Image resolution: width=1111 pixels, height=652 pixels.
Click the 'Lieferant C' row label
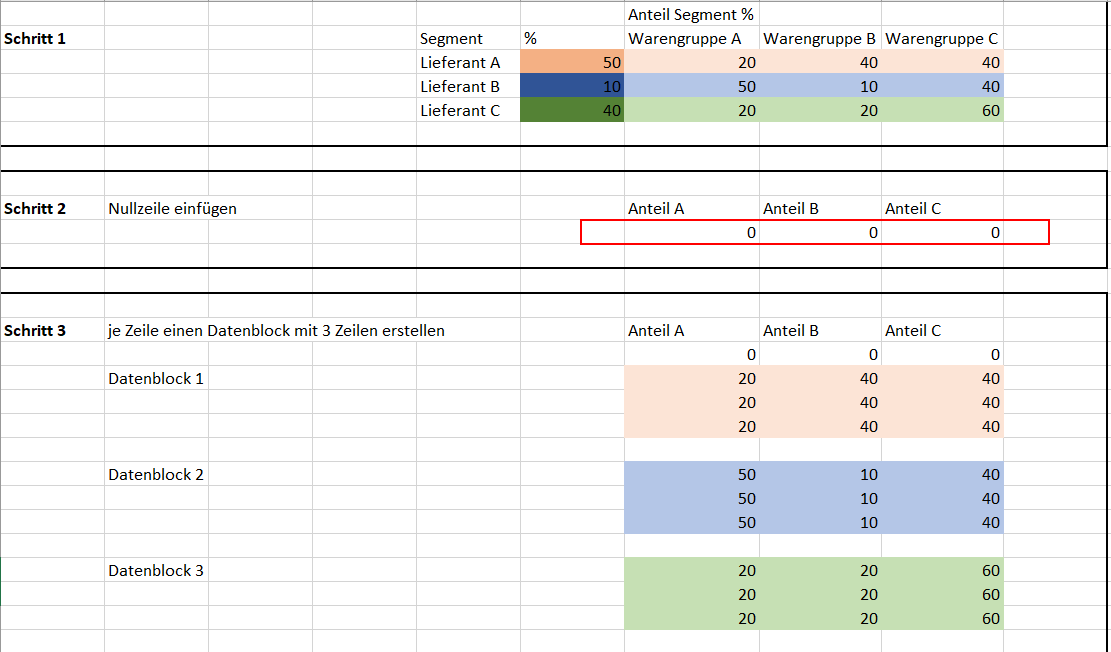pos(468,111)
